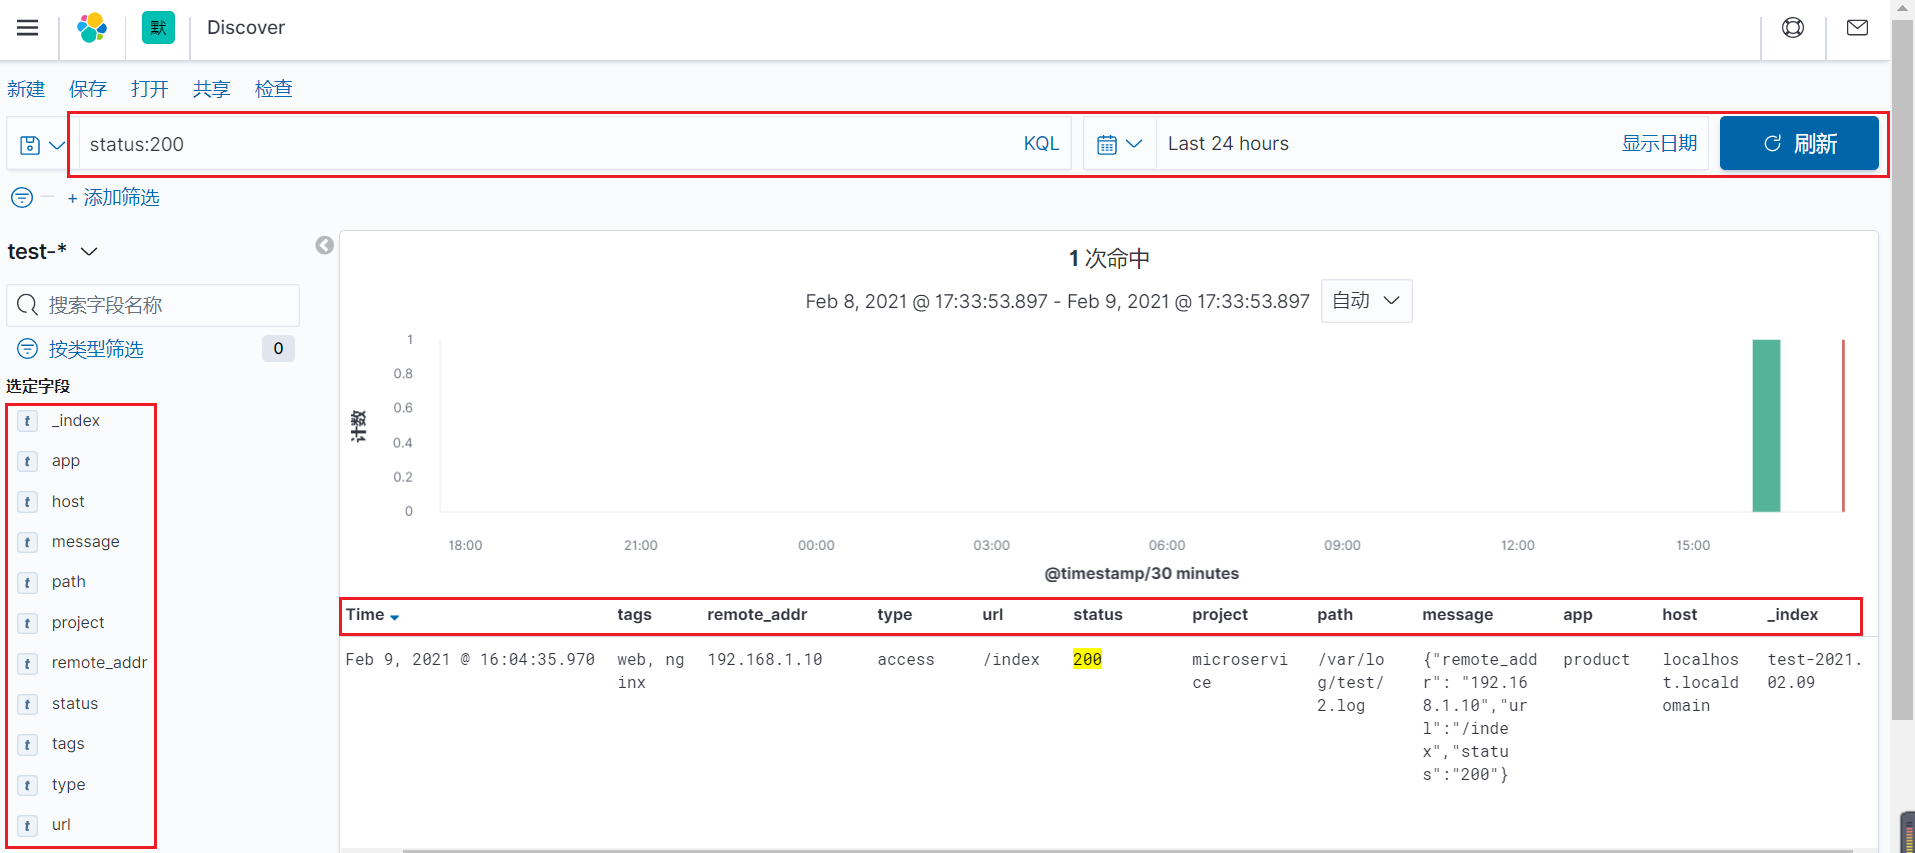Click the project column header
The height and width of the screenshot is (853, 1915).
[x=1220, y=615]
